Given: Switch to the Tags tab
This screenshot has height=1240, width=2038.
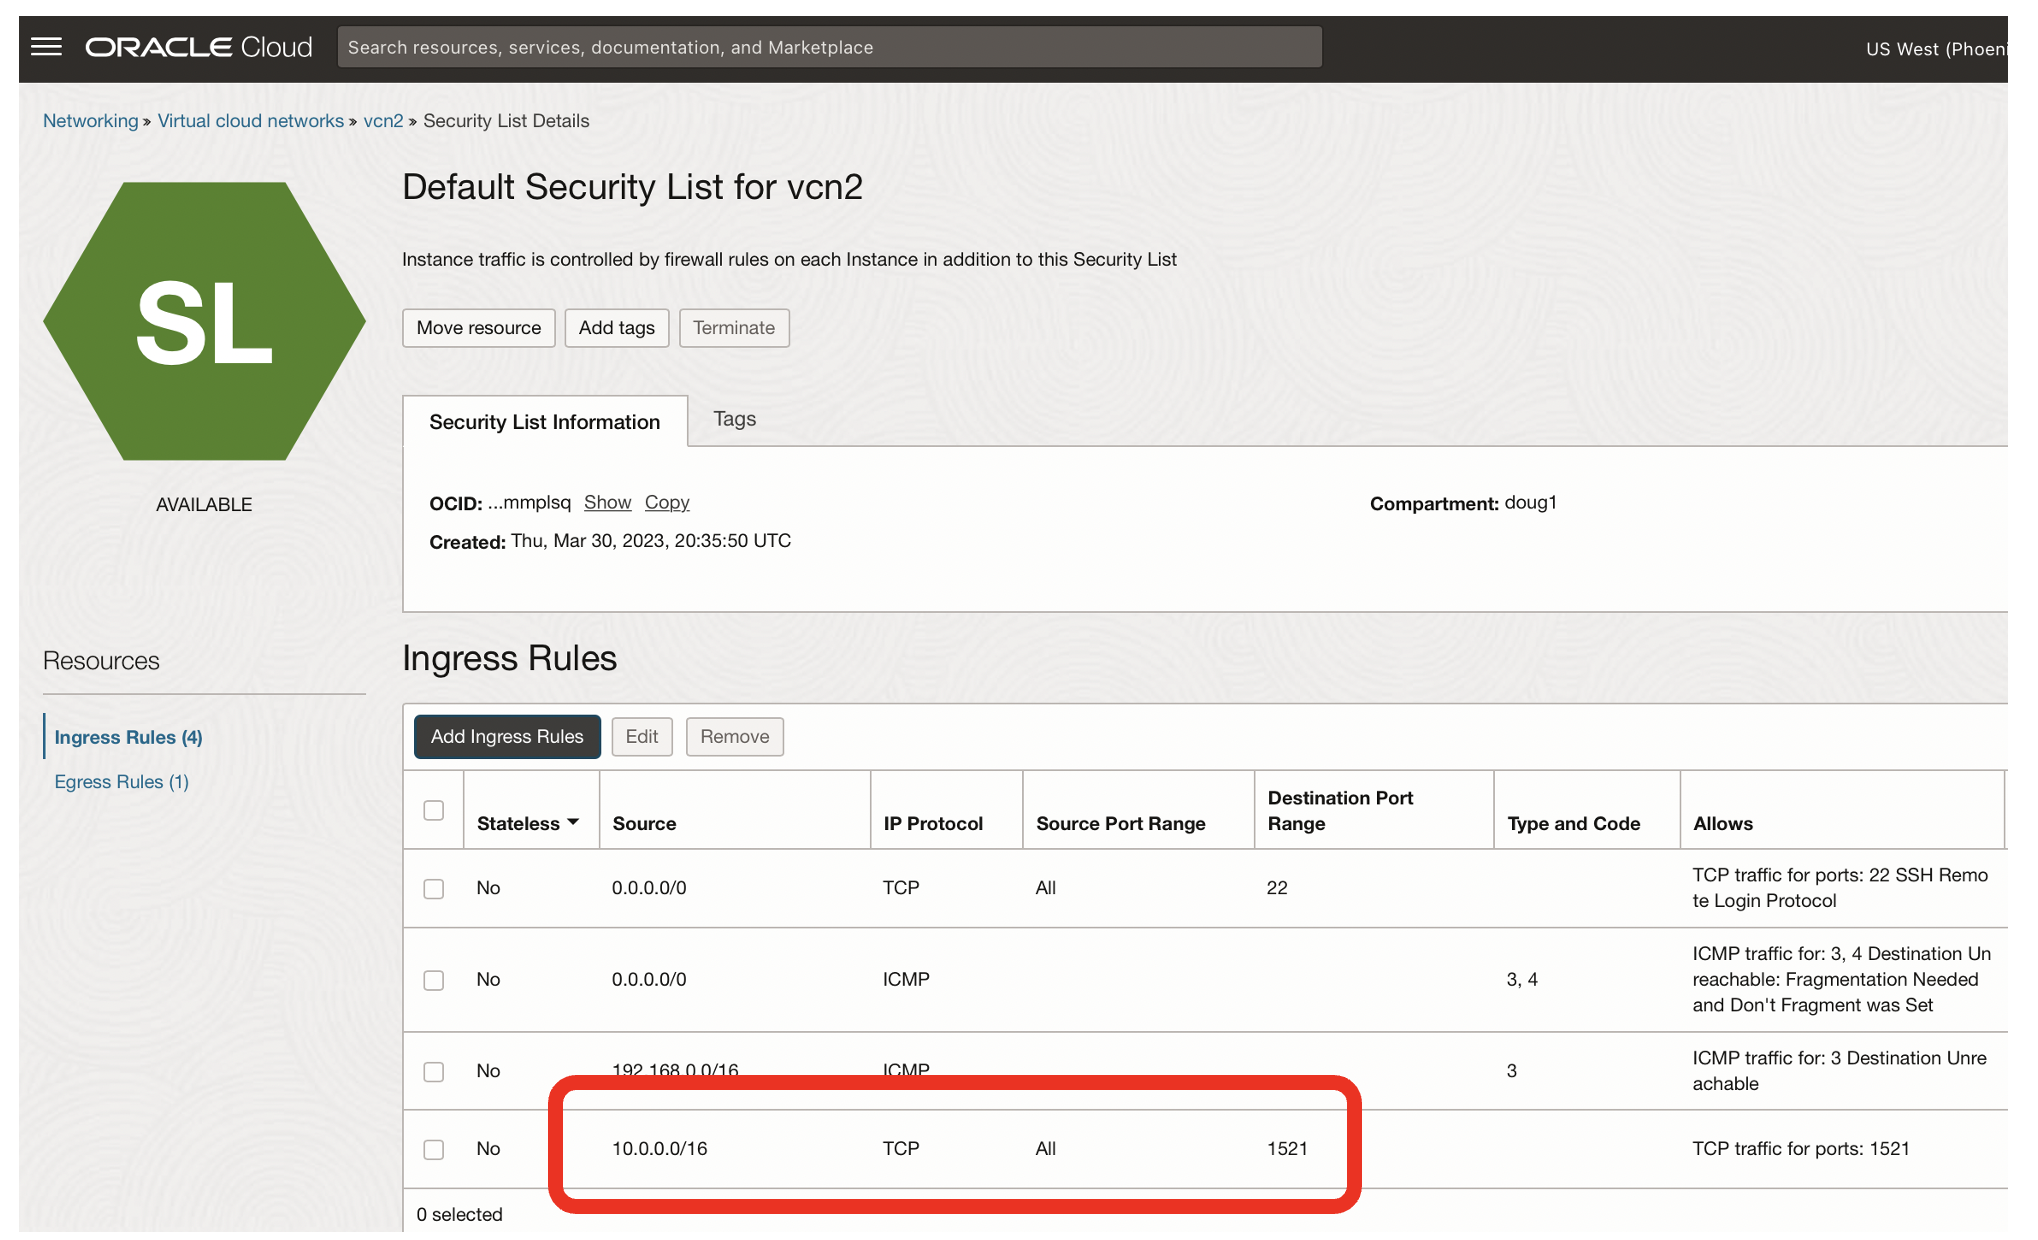Looking at the screenshot, I should click(734, 419).
